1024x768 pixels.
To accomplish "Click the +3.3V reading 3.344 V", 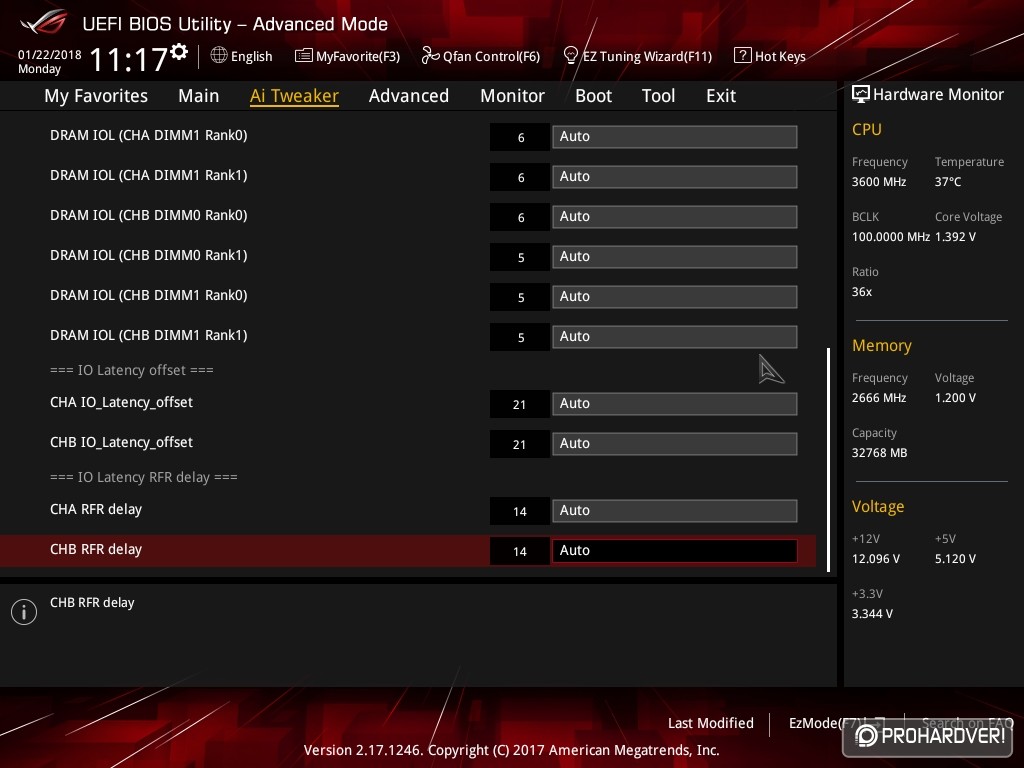I will click(872, 614).
